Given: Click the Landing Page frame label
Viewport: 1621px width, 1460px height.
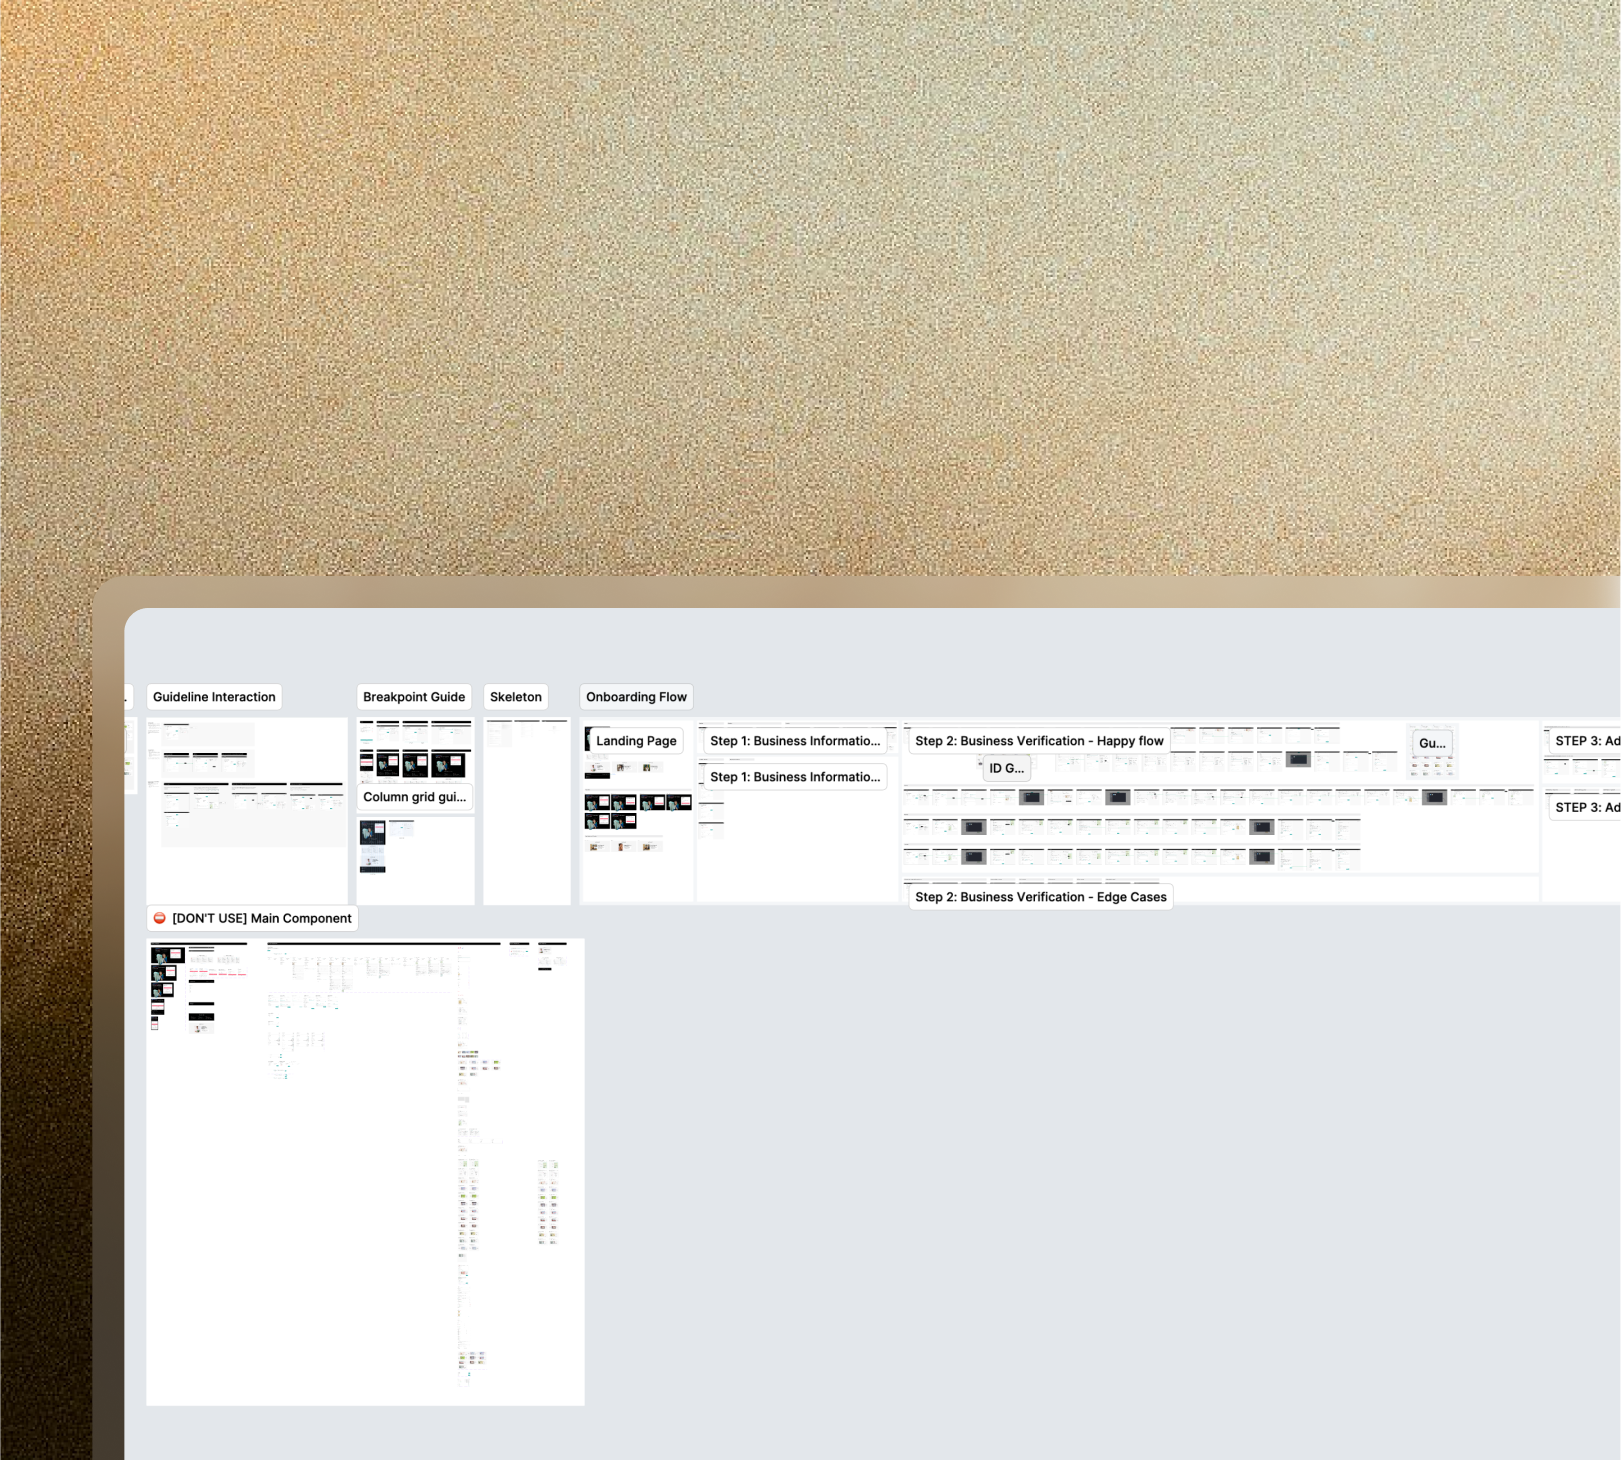Looking at the screenshot, I should pos(636,741).
